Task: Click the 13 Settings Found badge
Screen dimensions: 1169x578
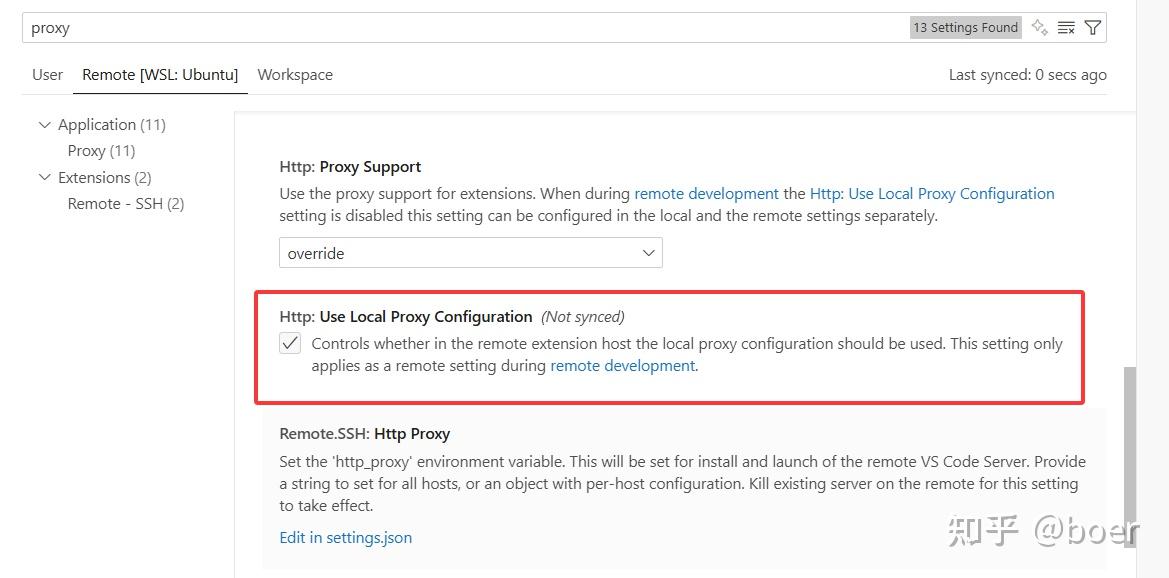Action: coord(964,27)
